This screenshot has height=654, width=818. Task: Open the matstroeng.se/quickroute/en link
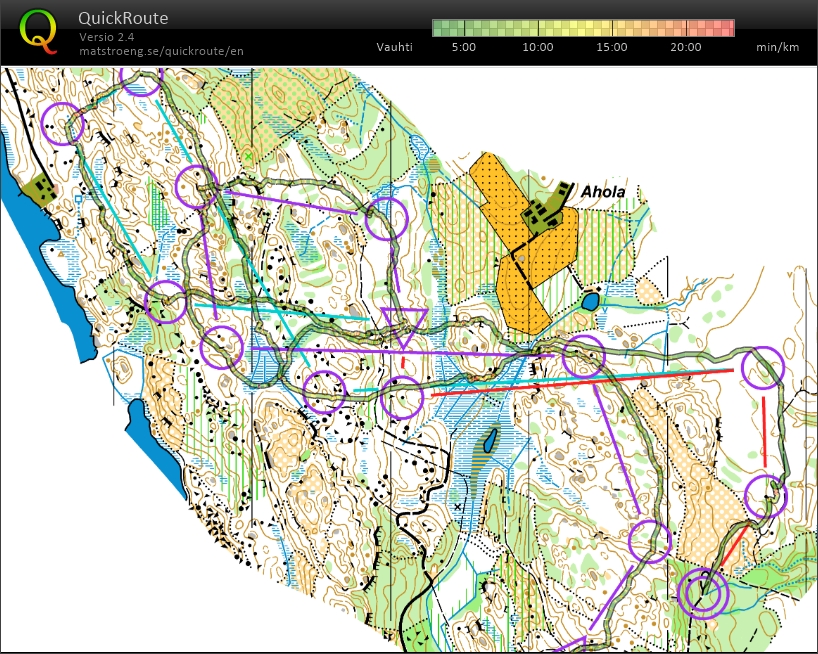[x=161, y=50]
